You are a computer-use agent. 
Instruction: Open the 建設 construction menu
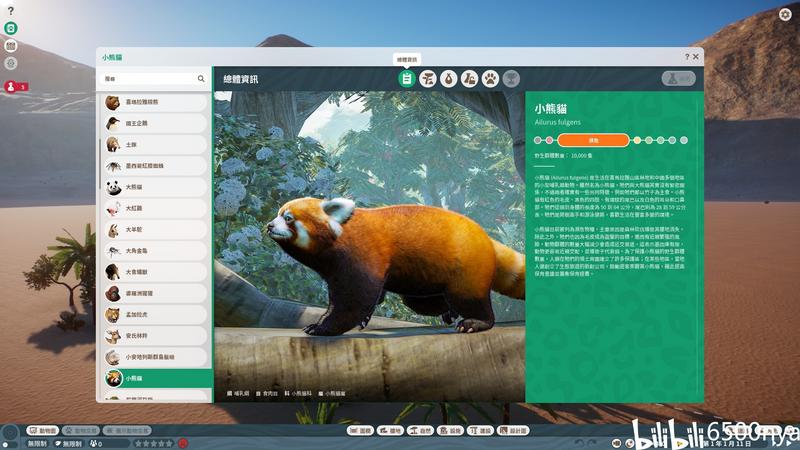coord(480,431)
